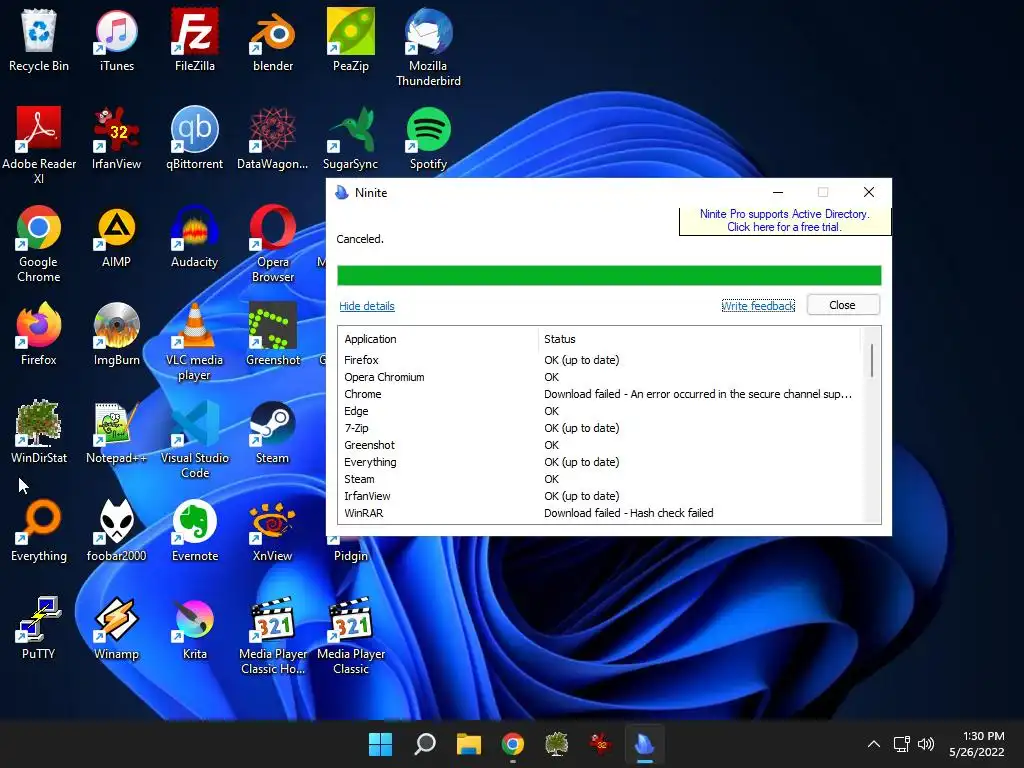The height and width of the screenshot is (768, 1024).
Task: Open File Explorer from the taskbar
Action: coord(469,744)
